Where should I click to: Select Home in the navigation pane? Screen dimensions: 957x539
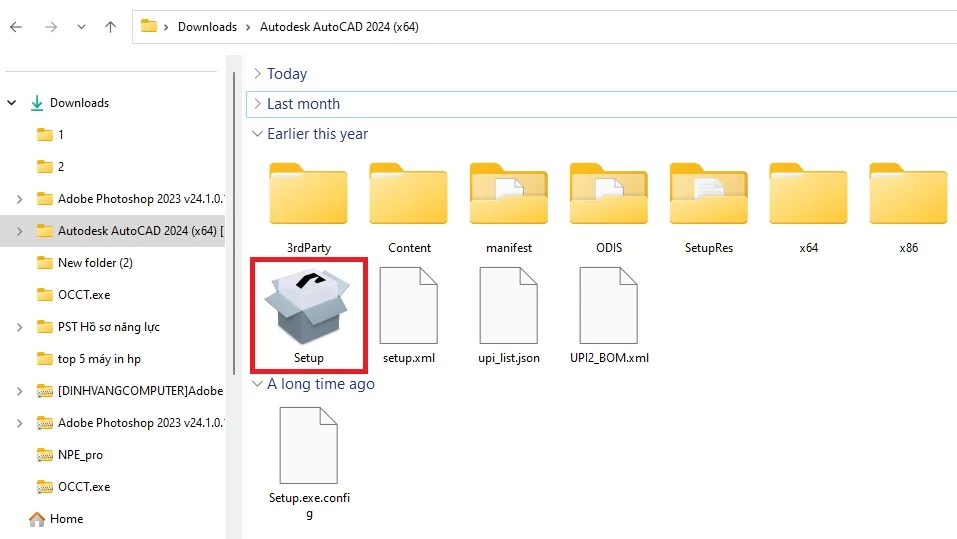tap(56, 519)
